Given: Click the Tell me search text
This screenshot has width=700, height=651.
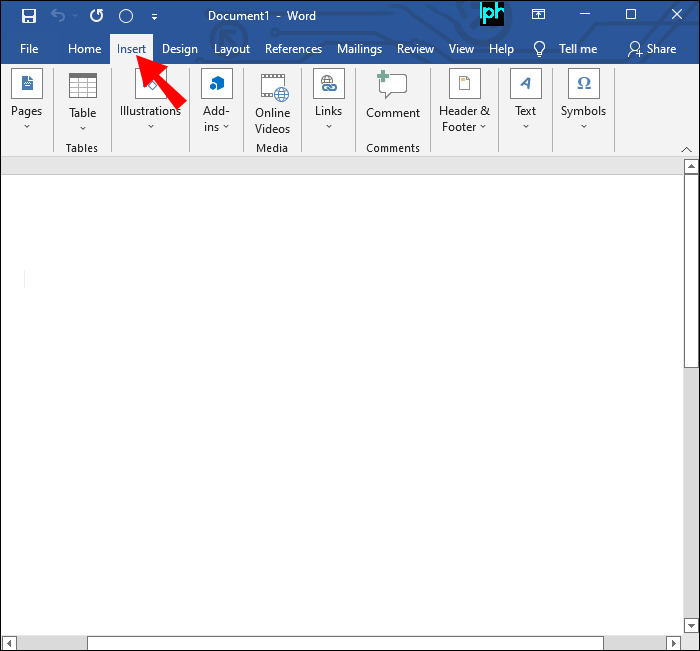Looking at the screenshot, I should (578, 49).
